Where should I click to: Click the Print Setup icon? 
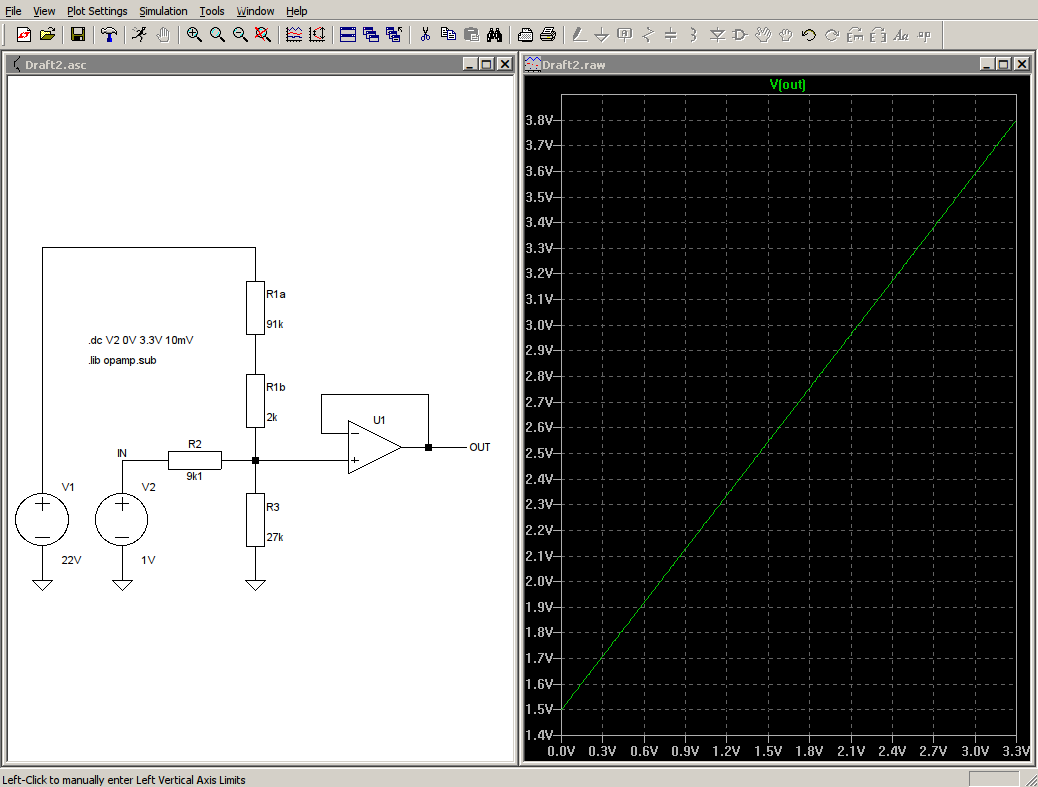(x=525, y=34)
